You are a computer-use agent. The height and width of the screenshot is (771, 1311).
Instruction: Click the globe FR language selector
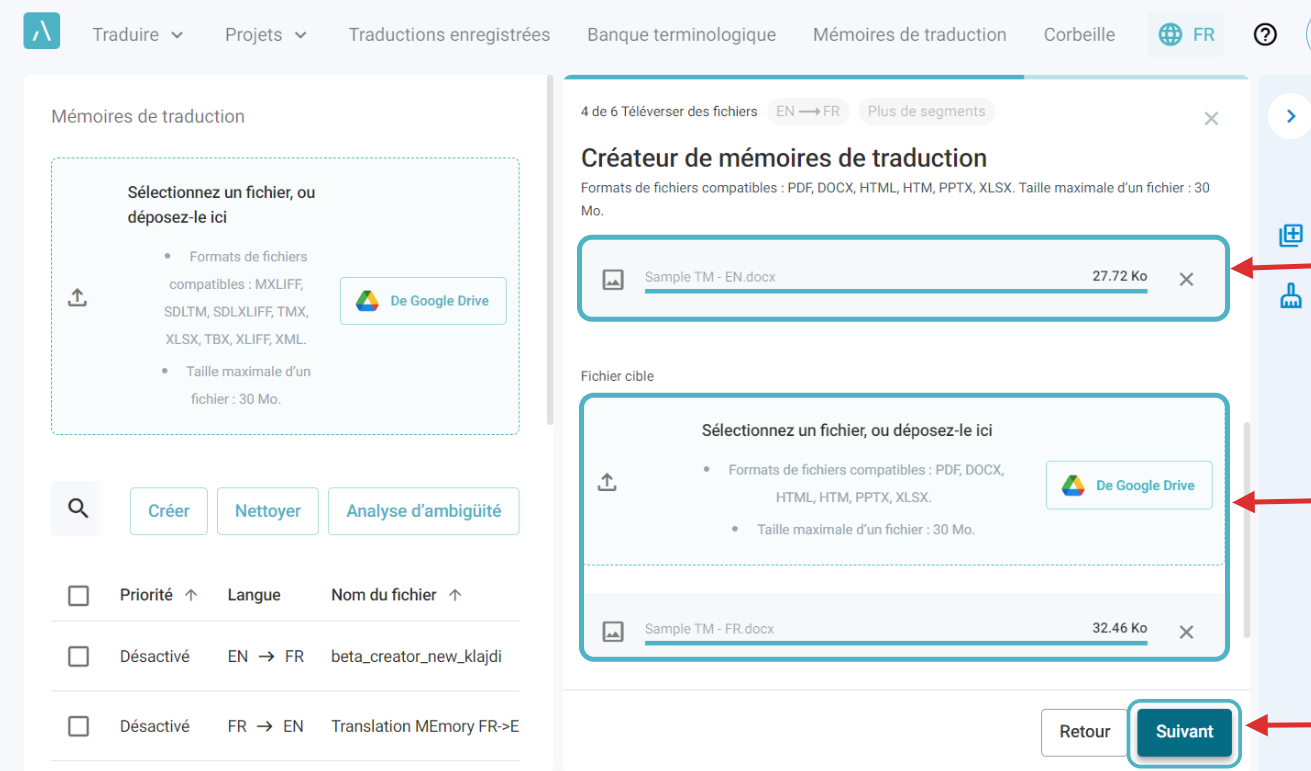tap(1186, 34)
